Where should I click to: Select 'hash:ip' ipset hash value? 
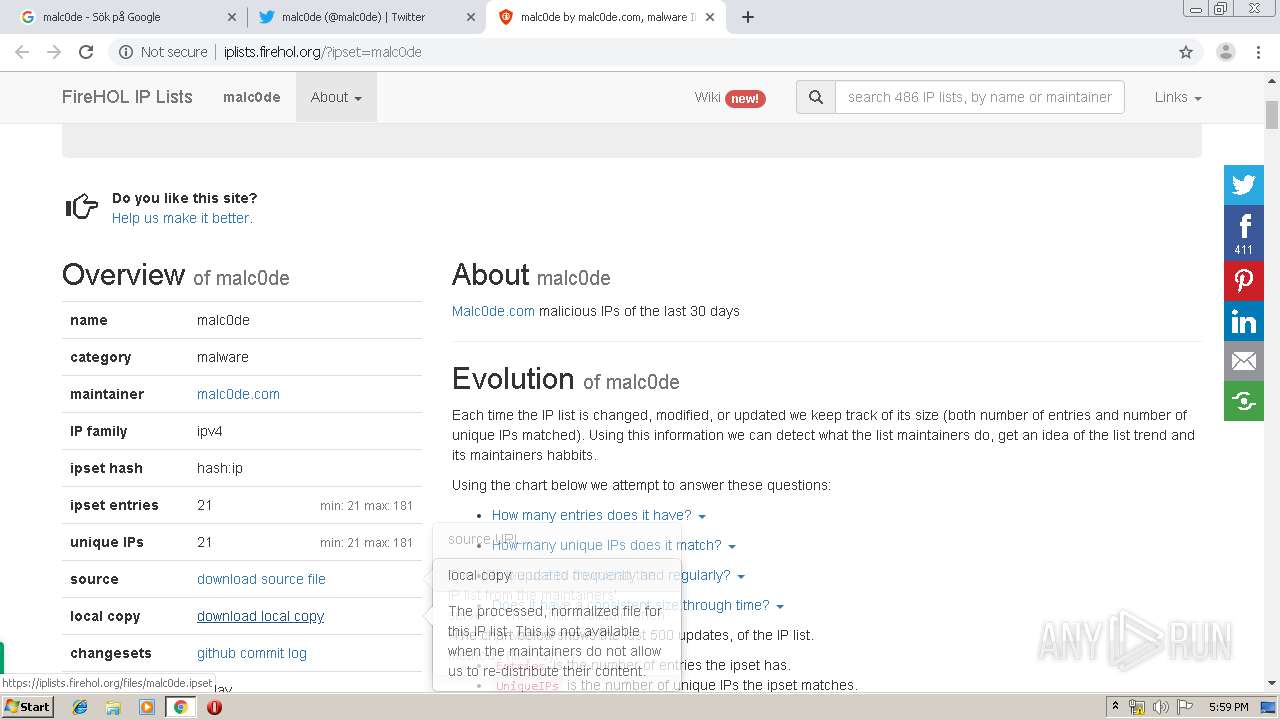(220, 468)
